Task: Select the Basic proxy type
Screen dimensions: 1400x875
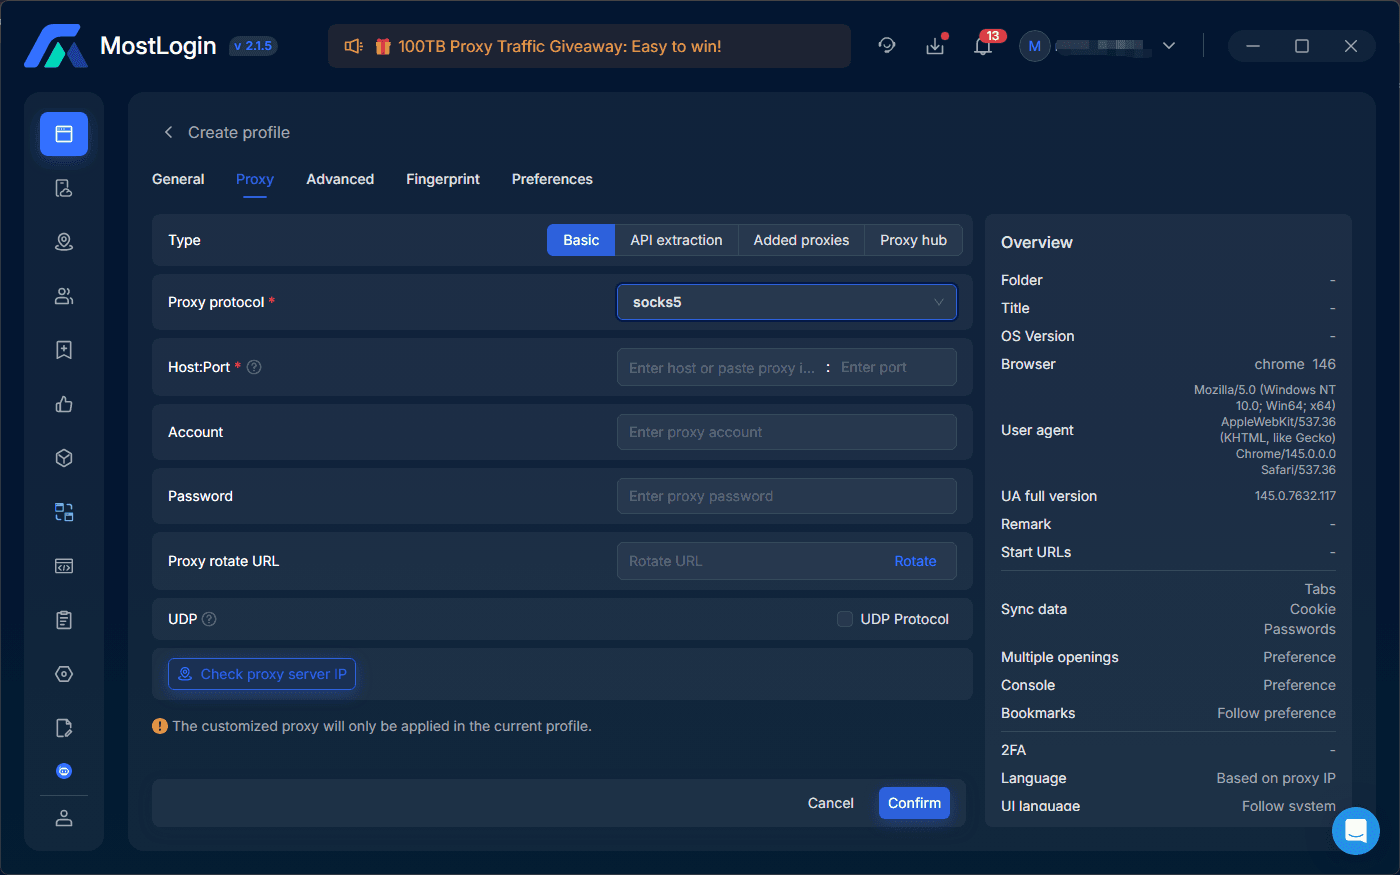Action: point(581,240)
